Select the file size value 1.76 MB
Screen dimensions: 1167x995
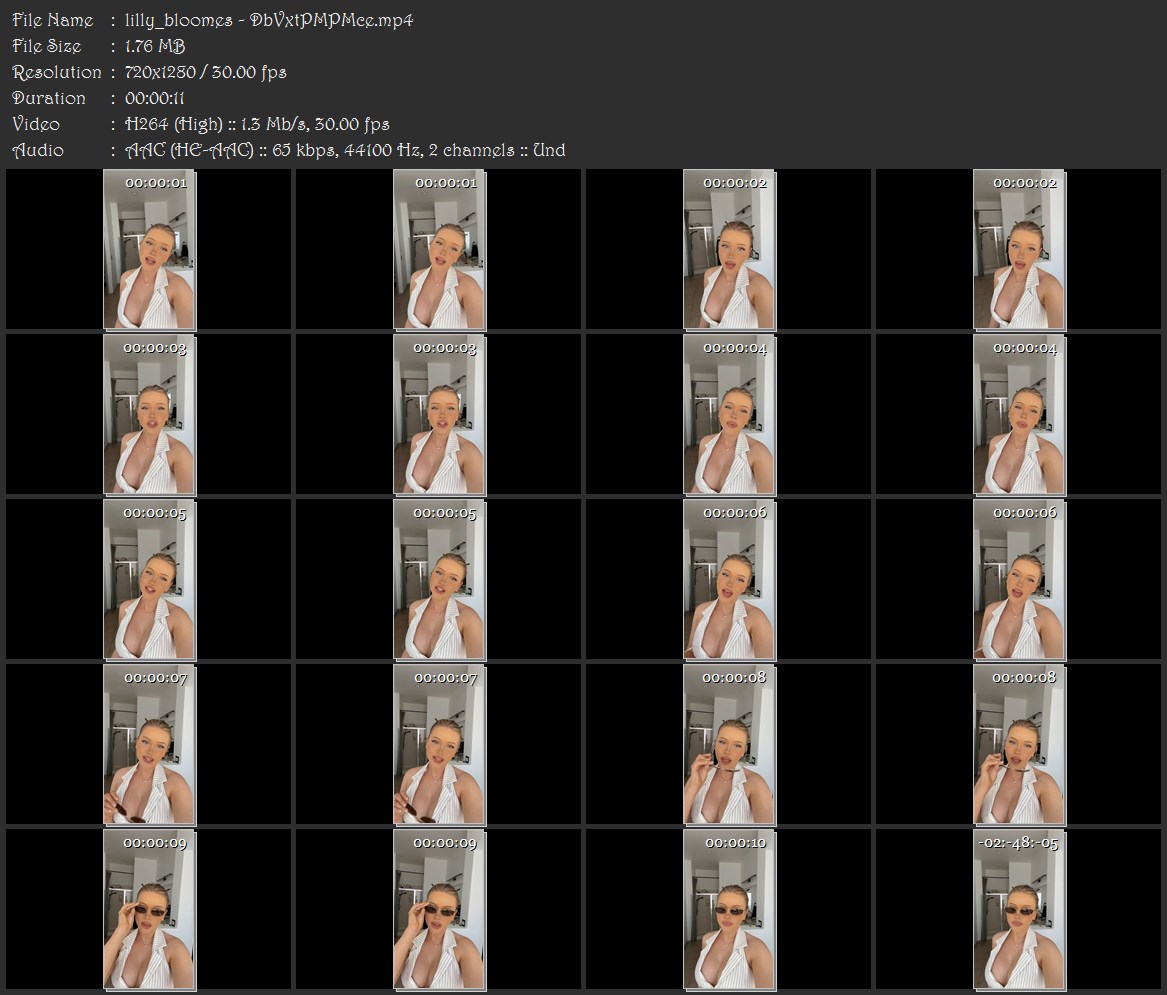point(155,46)
